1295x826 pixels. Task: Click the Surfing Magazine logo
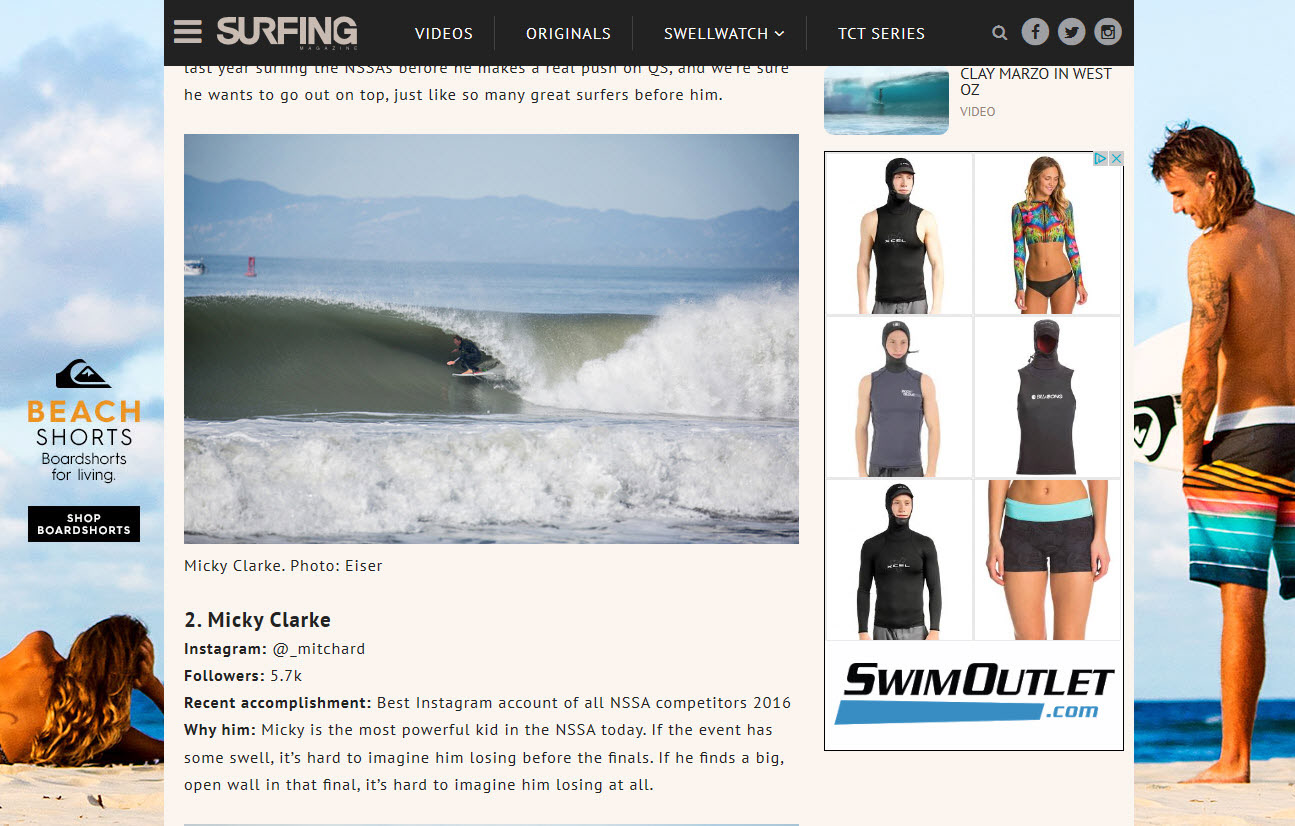click(287, 32)
